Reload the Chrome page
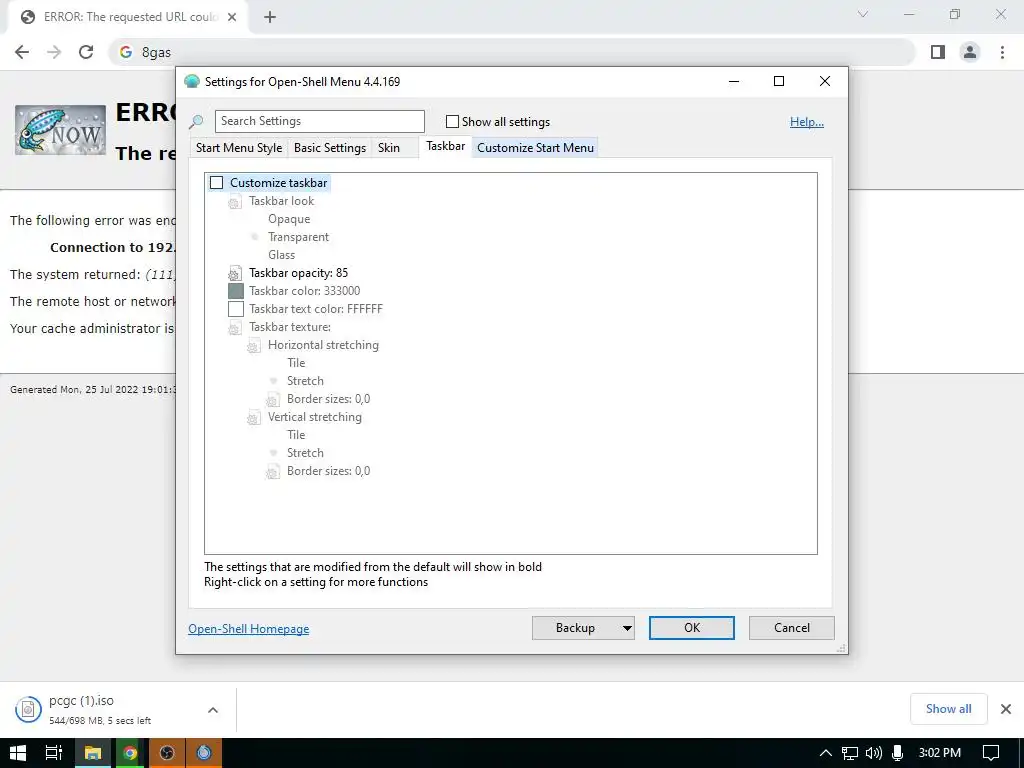The image size is (1024, 768). [x=86, y=52]
